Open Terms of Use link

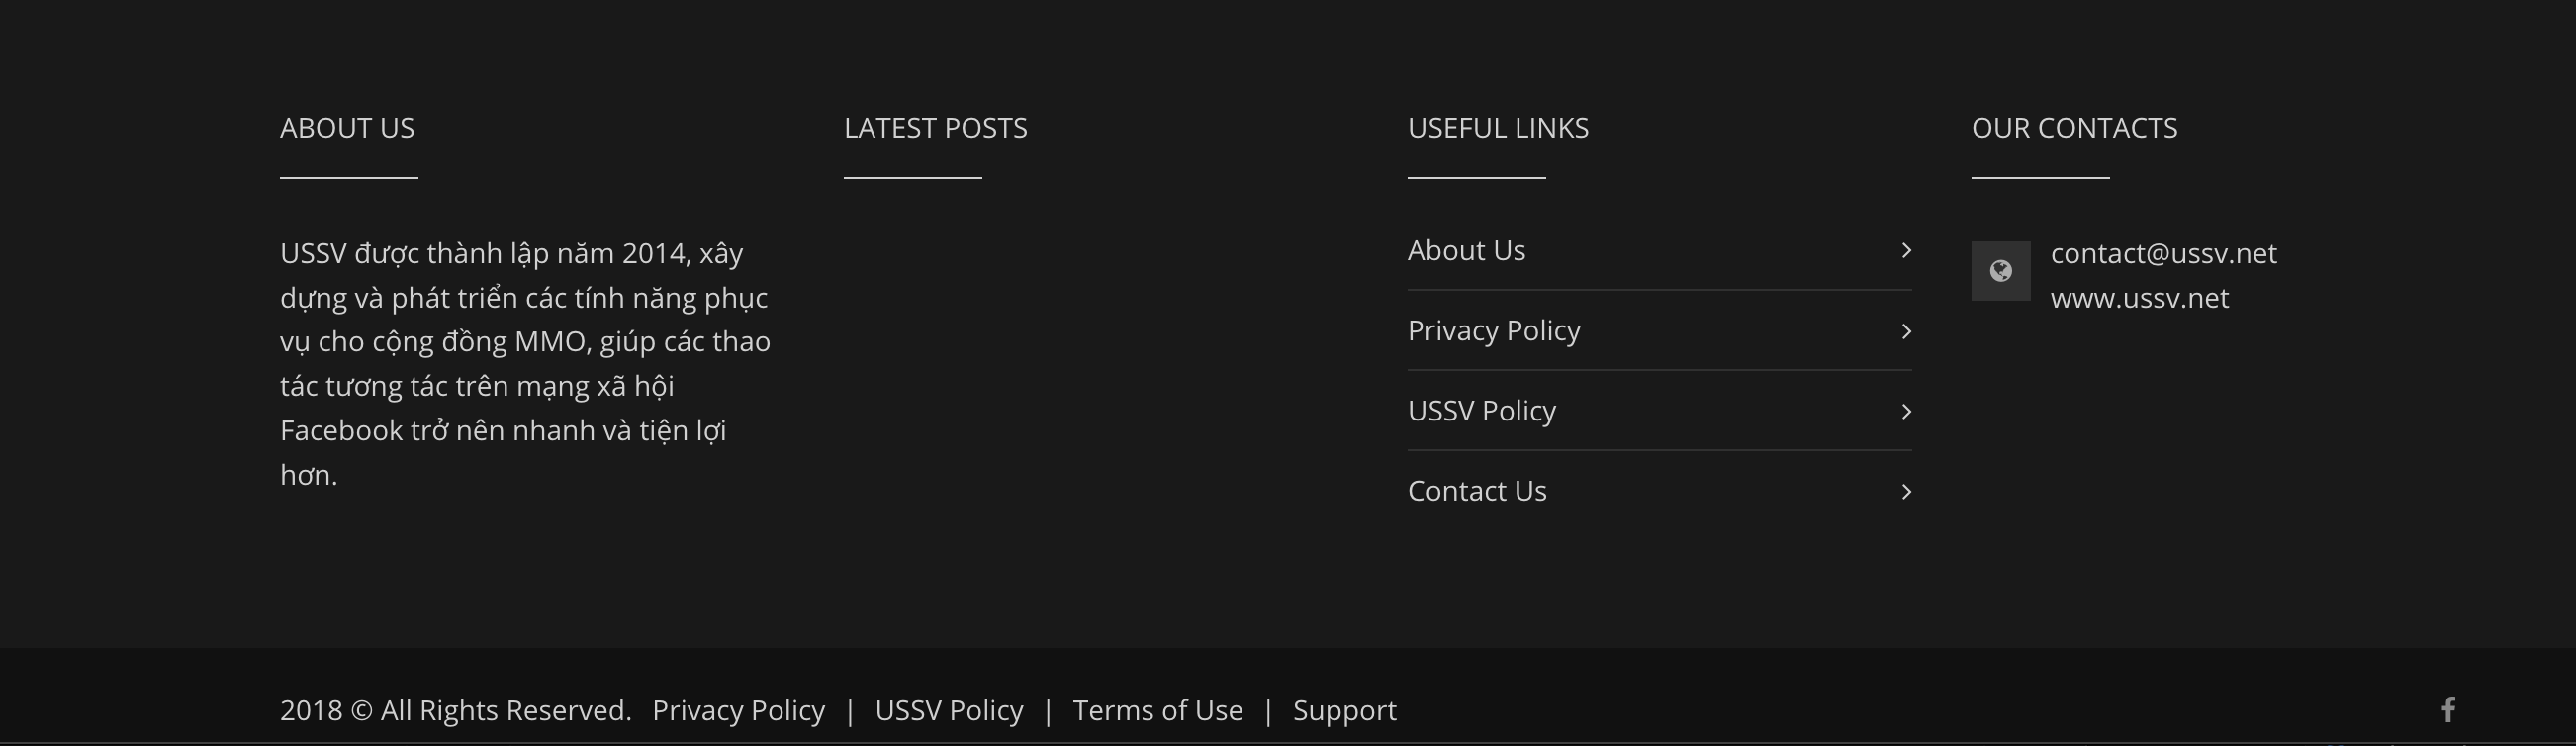pos(1157,711)
